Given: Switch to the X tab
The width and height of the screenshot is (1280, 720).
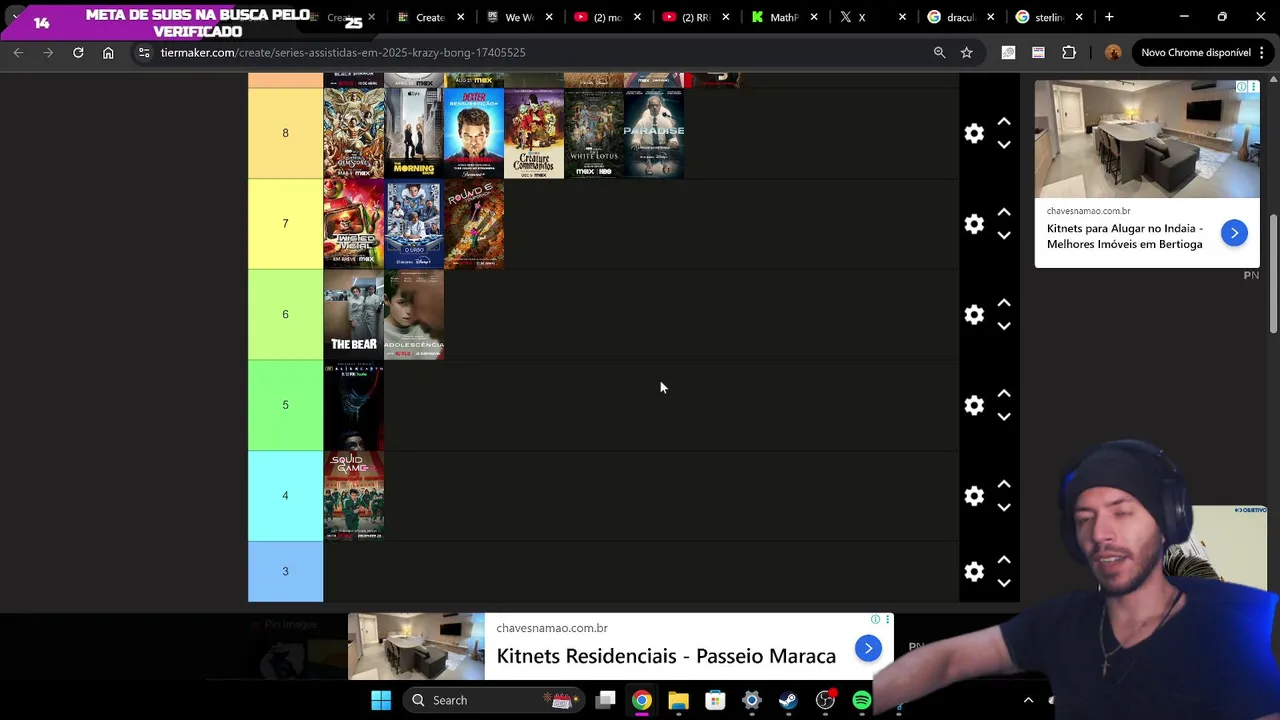Looking at the screenshot, I should point(871,17).
